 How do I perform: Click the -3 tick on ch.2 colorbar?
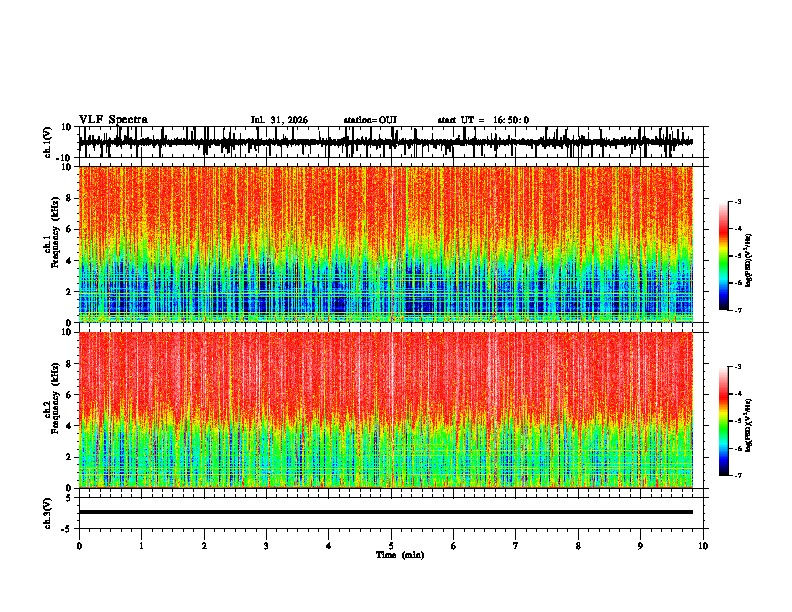click(737, 367)
